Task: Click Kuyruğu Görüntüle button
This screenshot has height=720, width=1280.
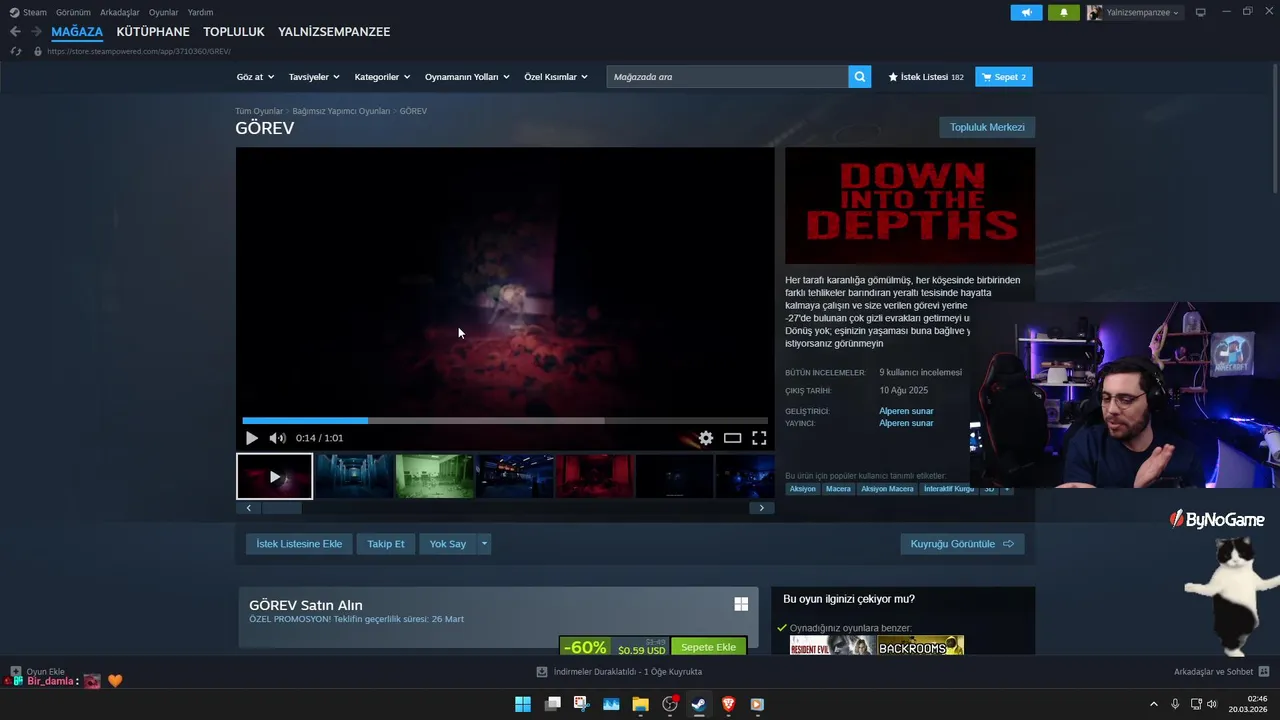Action: pyautogui.click(x=962, y=544)
